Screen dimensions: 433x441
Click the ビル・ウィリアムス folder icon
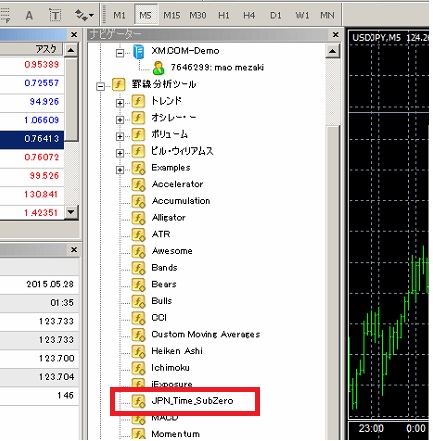click(x=138, y=151)
